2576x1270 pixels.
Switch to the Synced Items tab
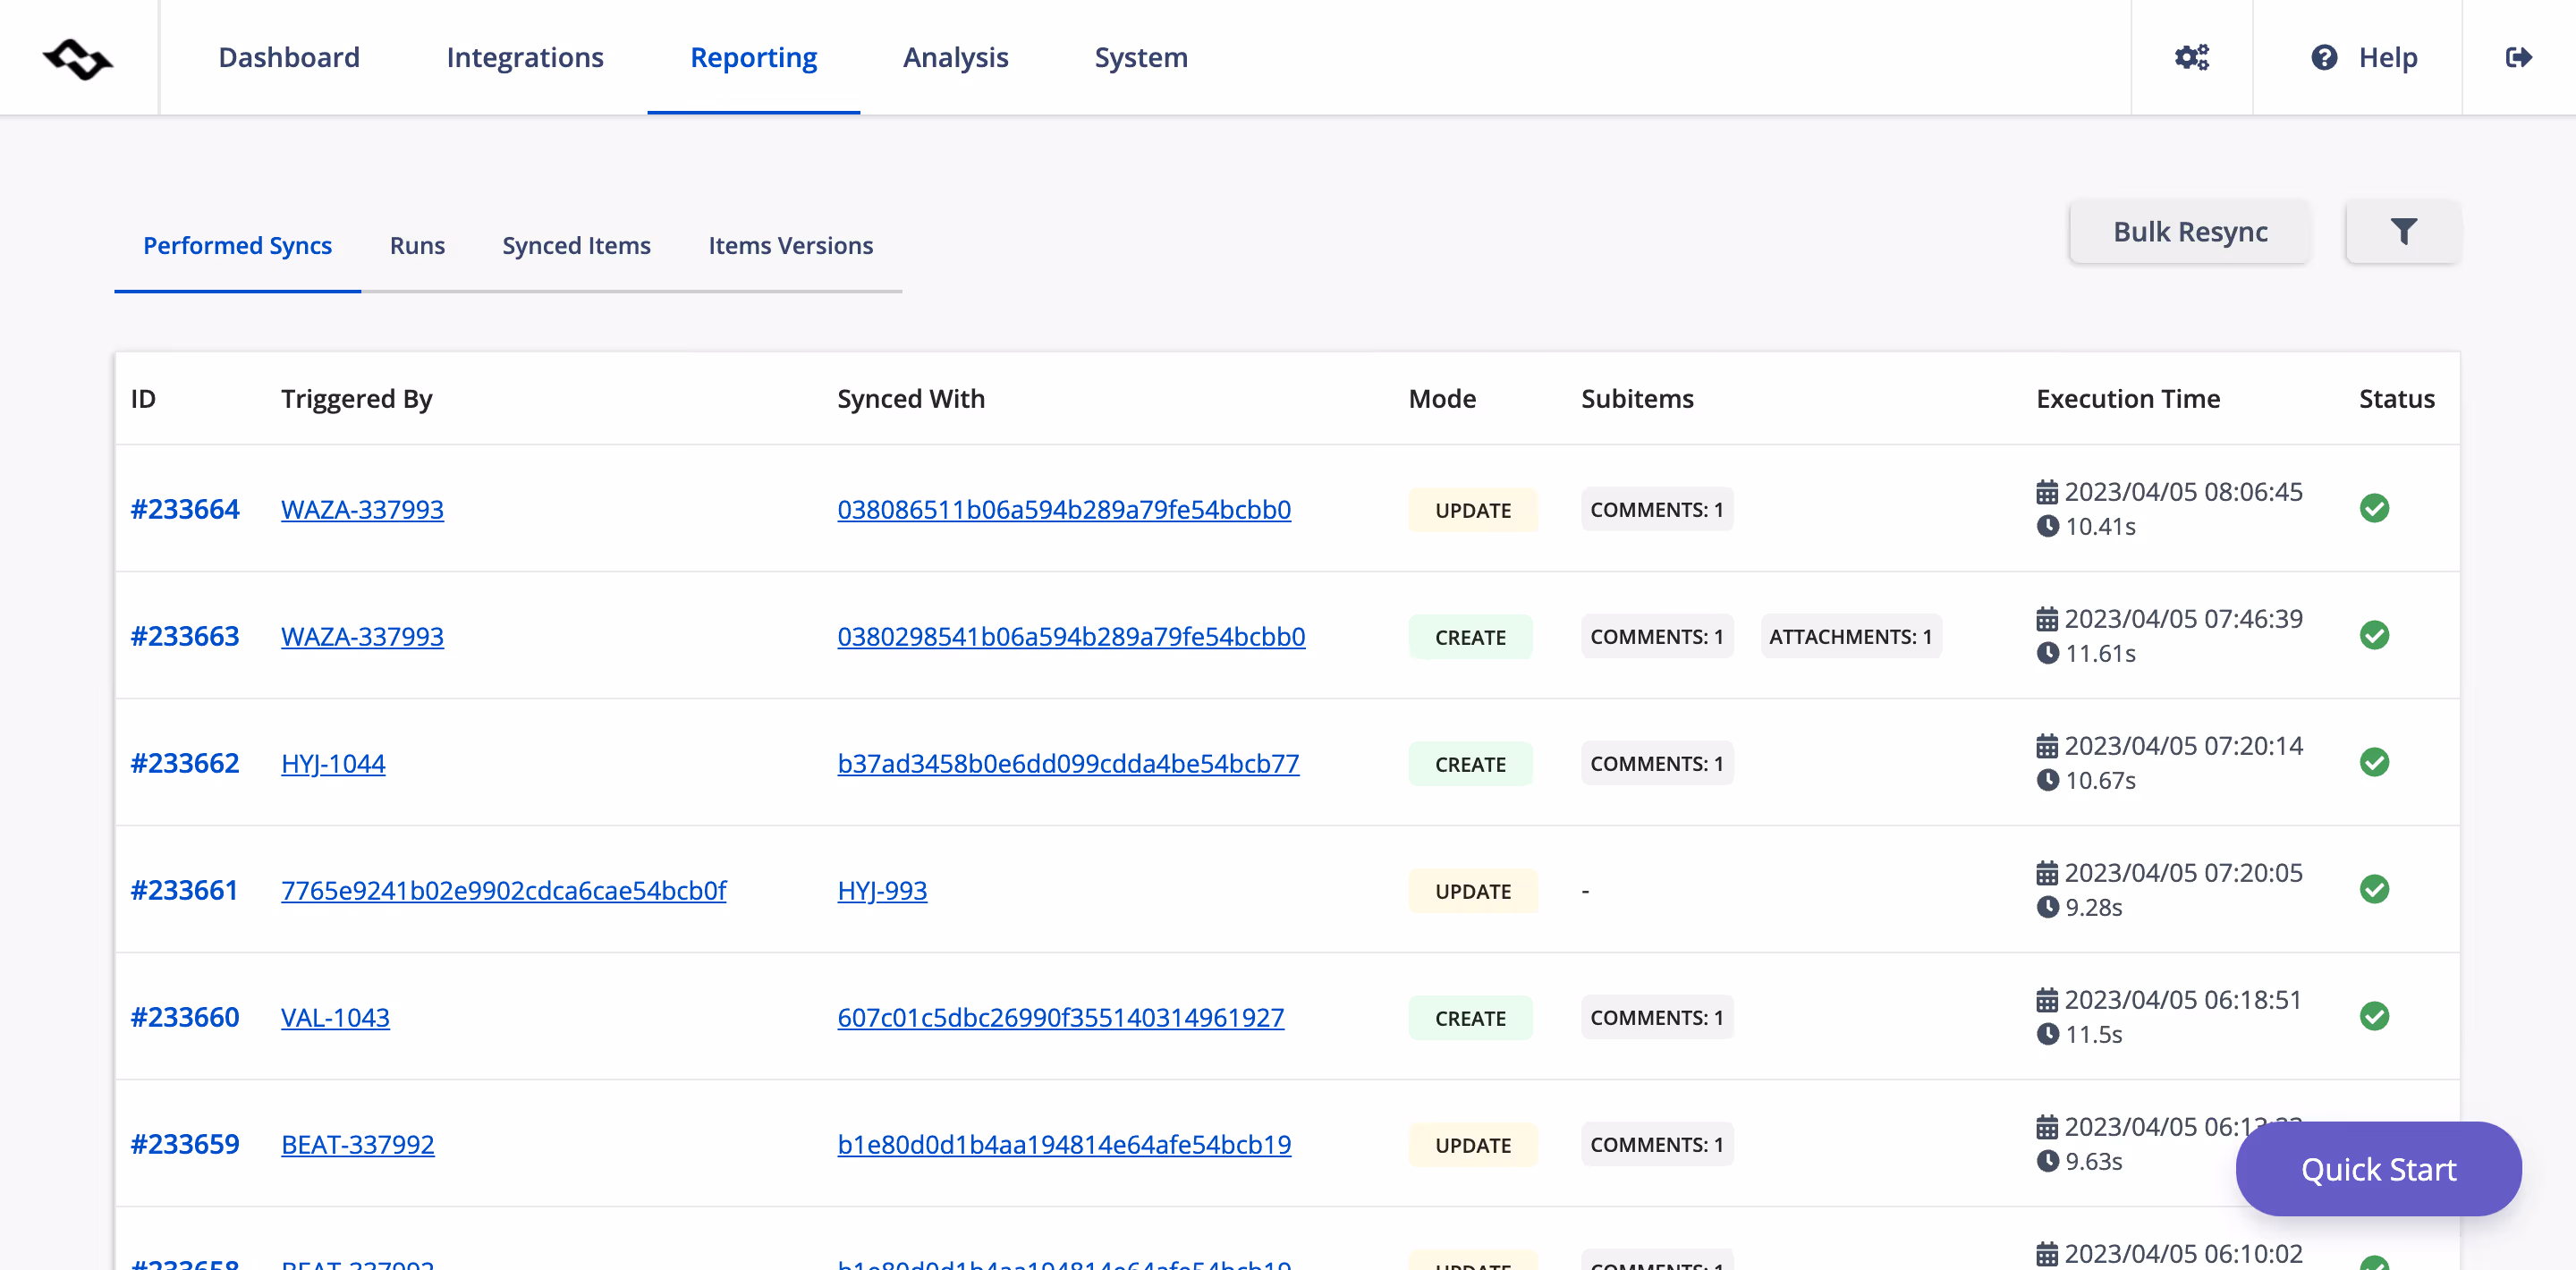click(x=575, y=245)
